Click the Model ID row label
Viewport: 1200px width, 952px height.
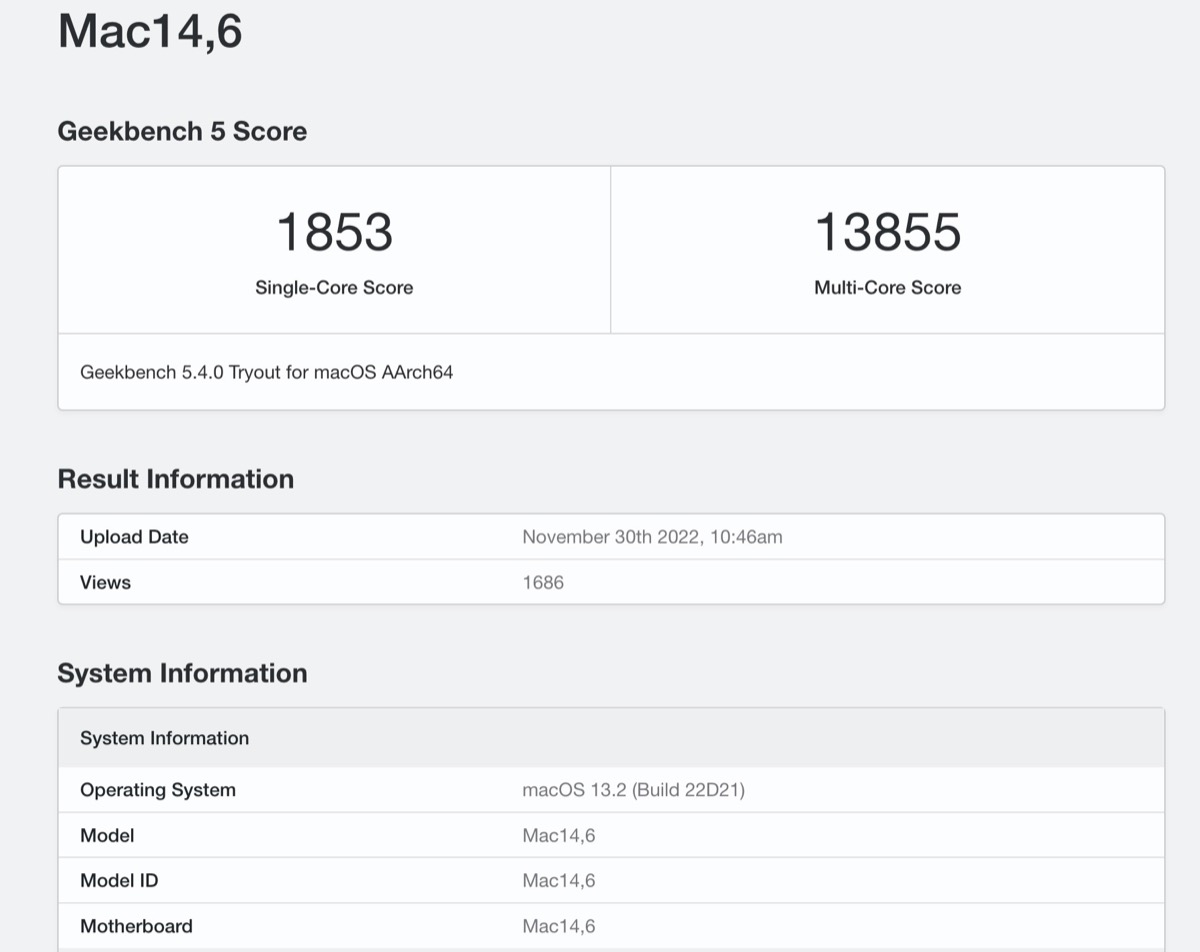point(119,881)
